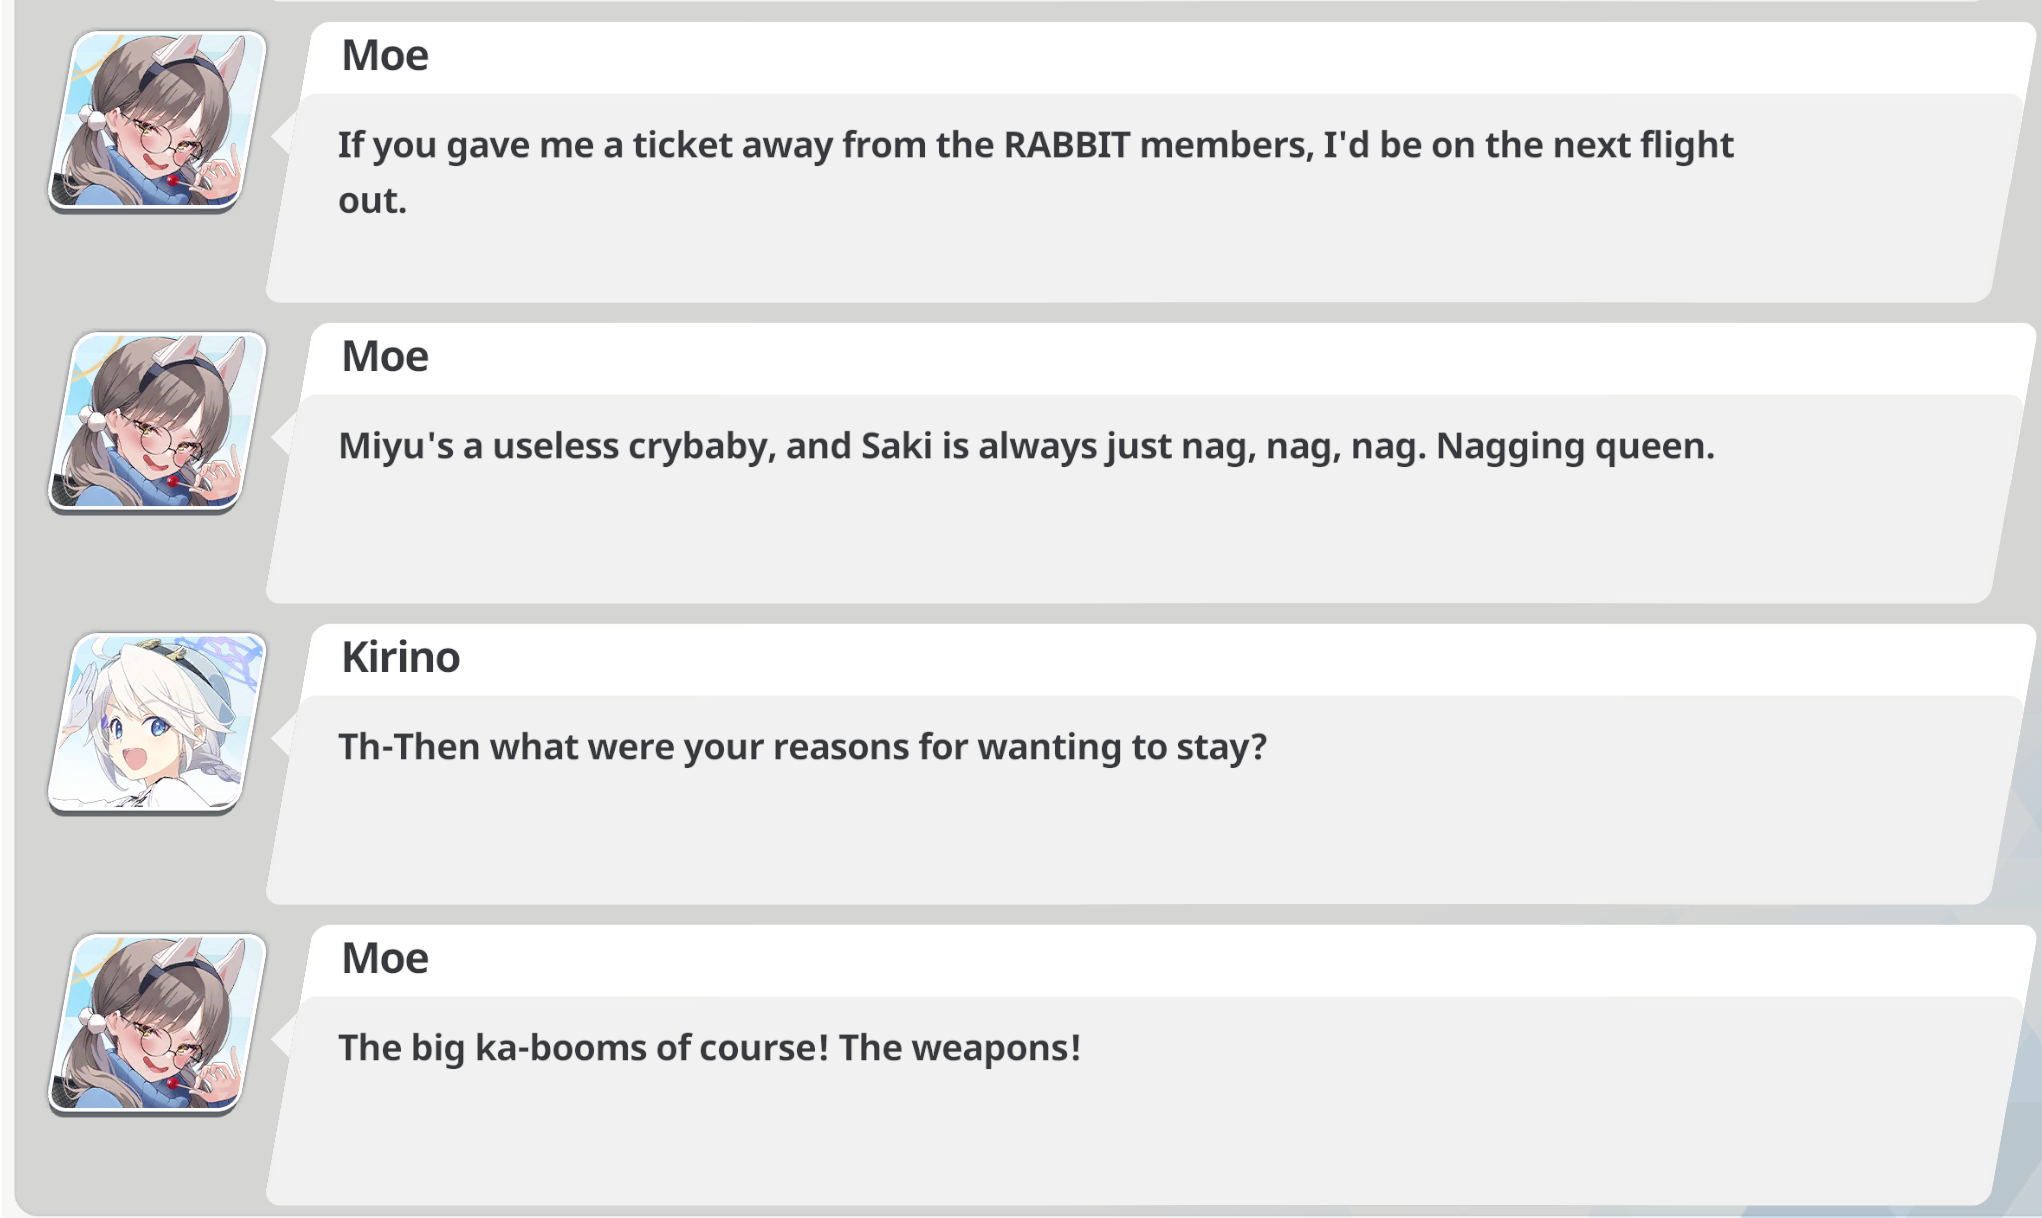Image resolution: width=2042 pixels, height=1218 pixels.
Task: Click the Moe name above Miyu's crybaby line
Action: pyautogui.click(x=385, y=357)
